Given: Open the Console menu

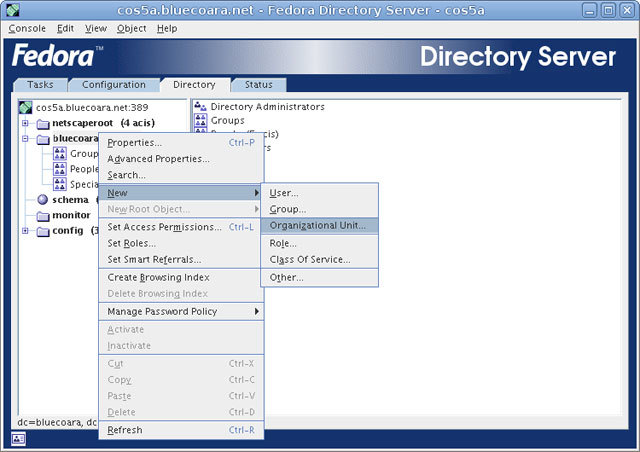Looking at the screenshot, I should pos(27,29).
